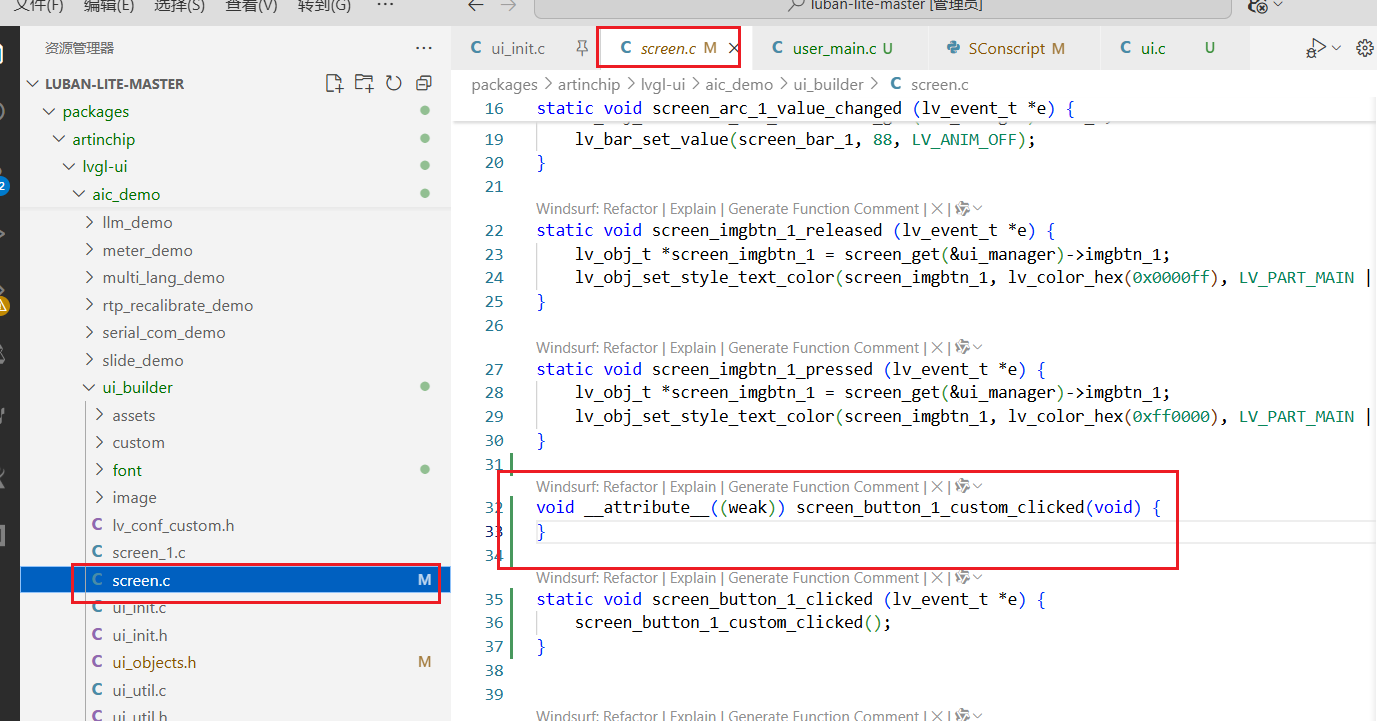This screenshot has width=1377, height=721.
Task: Collapse all folders in explorer
Action: (x=424, y=83)
